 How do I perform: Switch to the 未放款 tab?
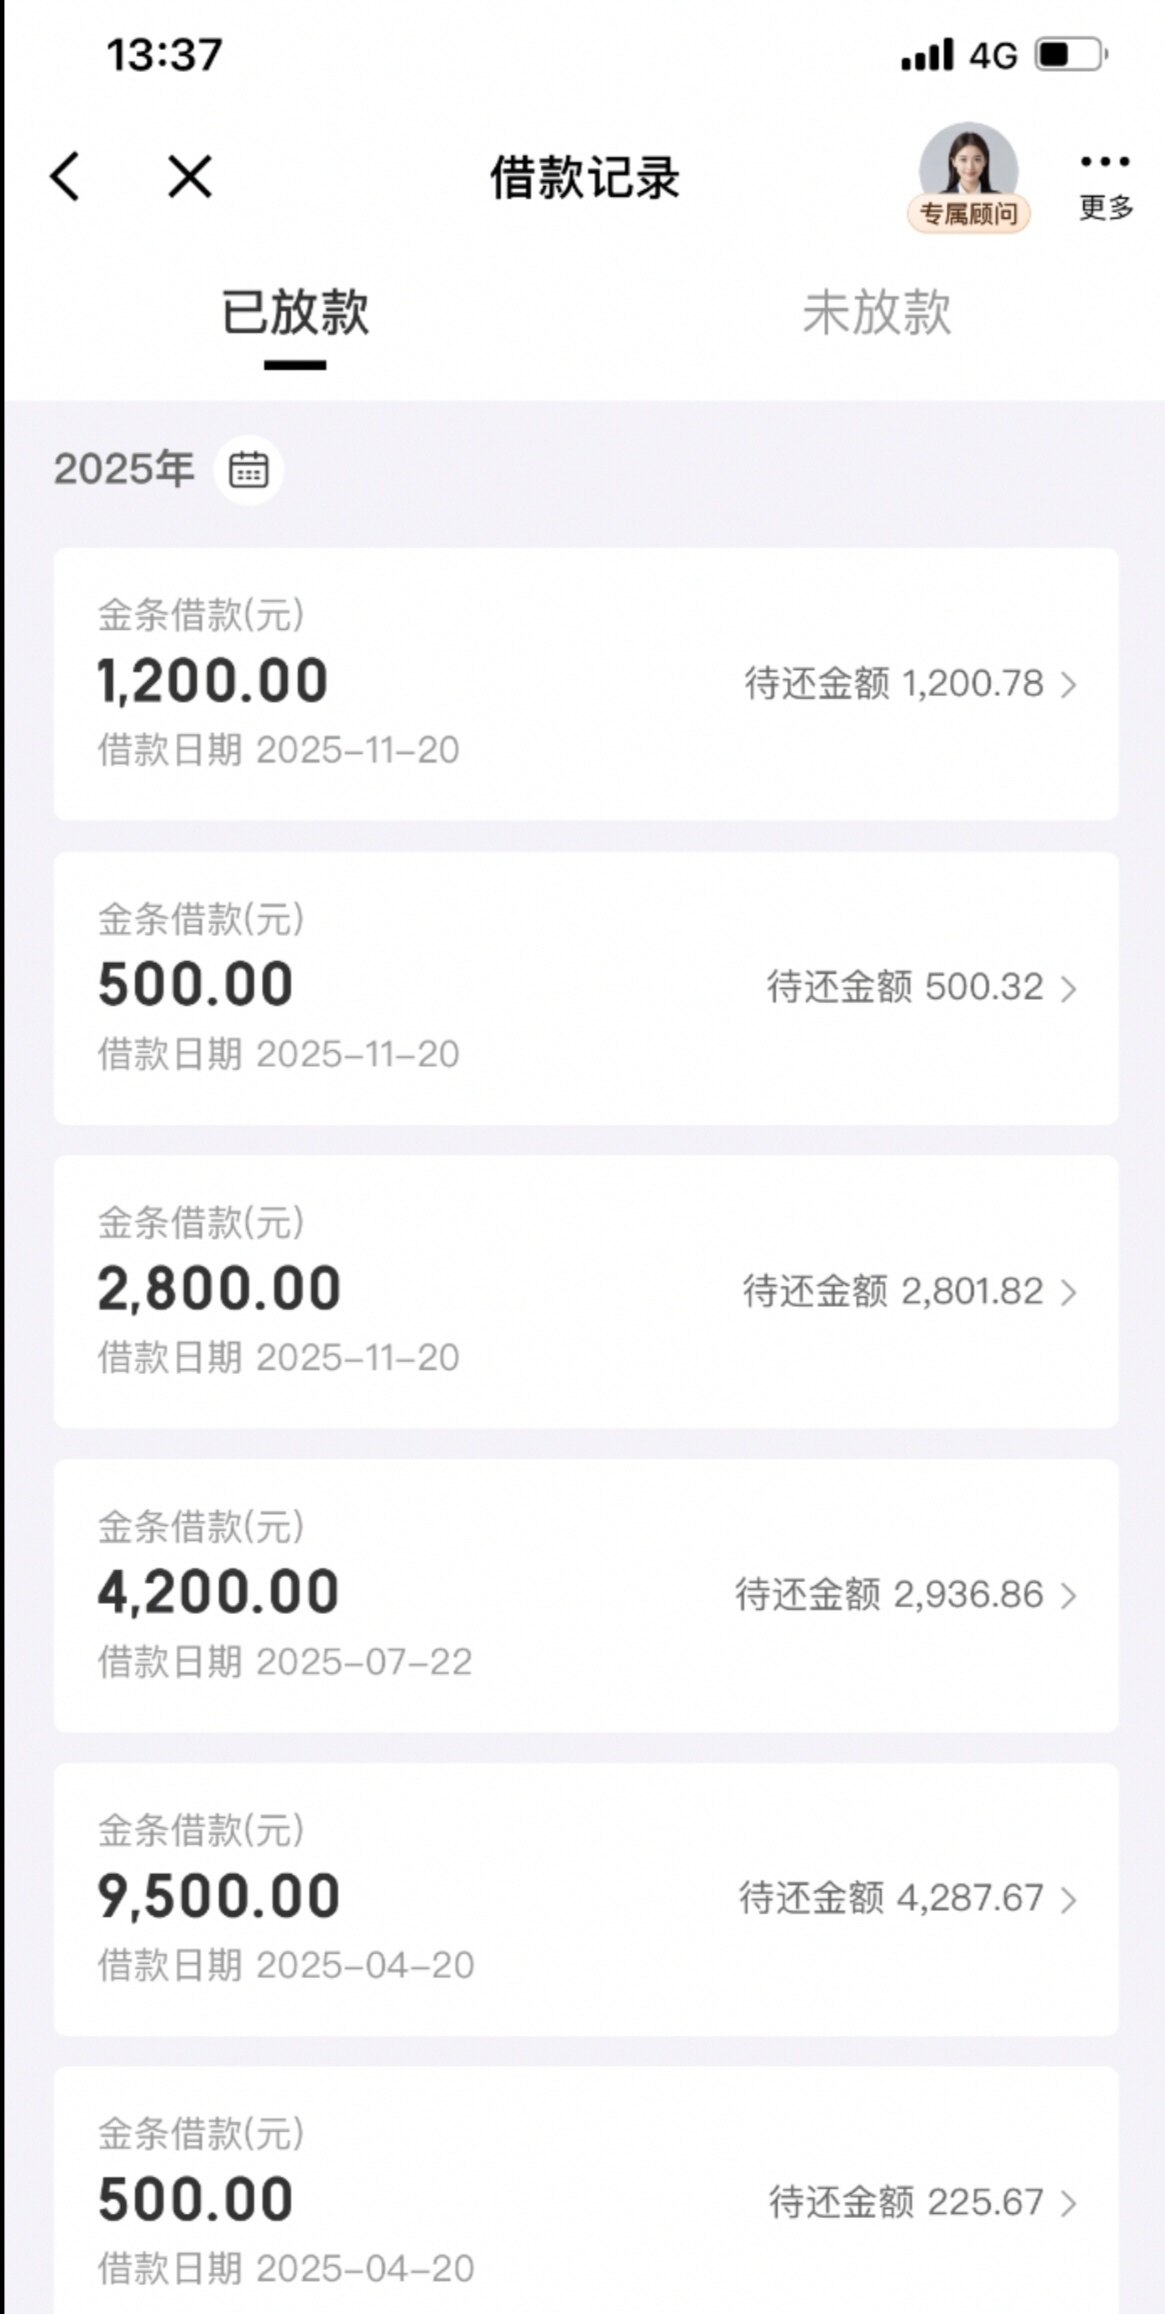876,313
